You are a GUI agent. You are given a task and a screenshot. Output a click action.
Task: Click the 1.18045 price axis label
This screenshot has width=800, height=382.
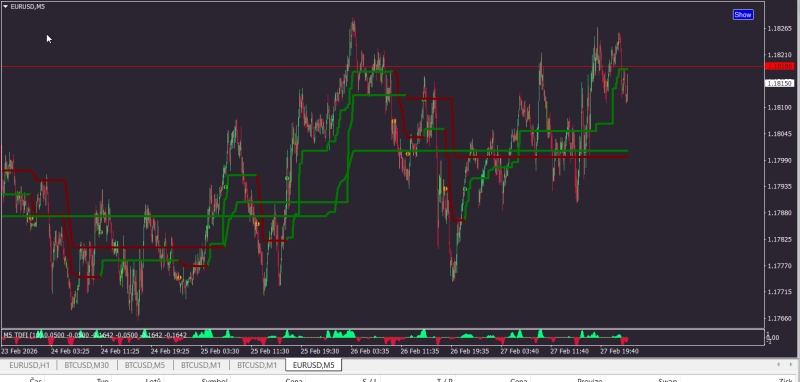click(780, 134)
